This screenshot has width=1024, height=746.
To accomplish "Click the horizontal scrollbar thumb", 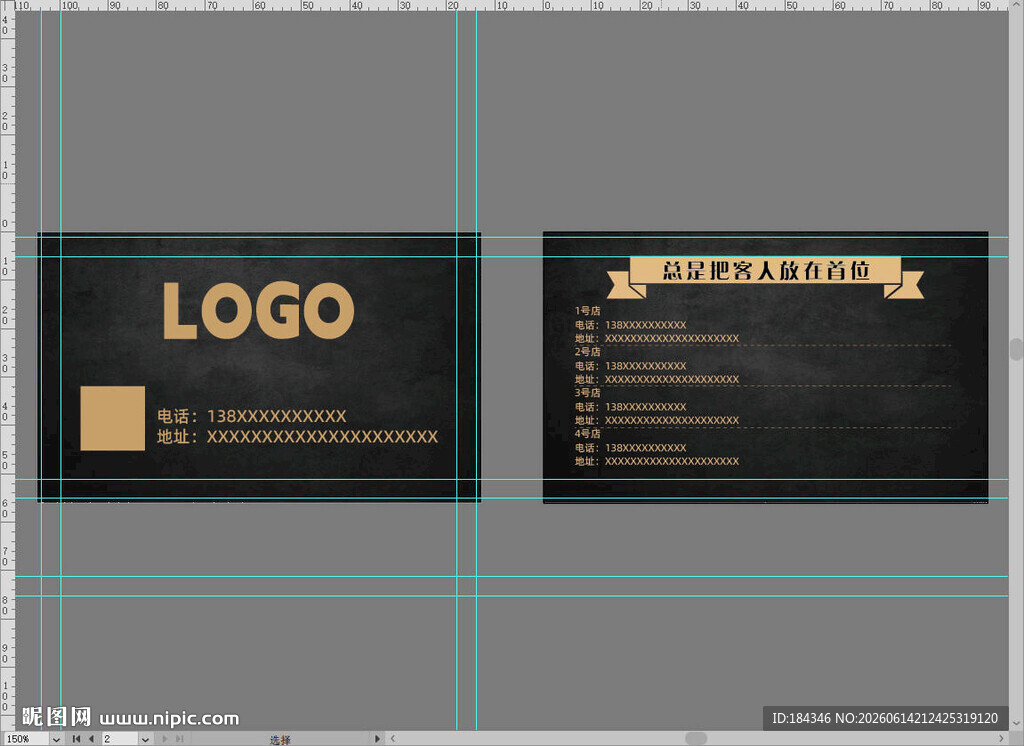I will coord(696,739).
